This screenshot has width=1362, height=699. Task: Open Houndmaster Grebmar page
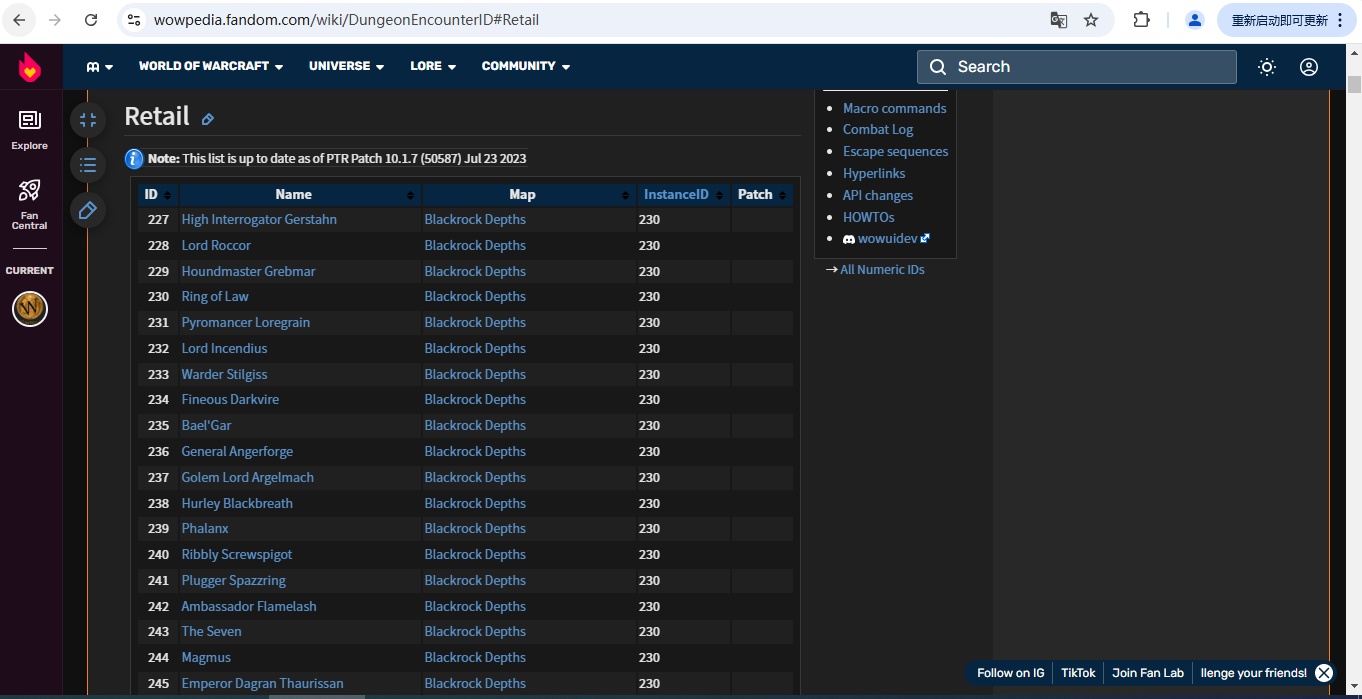[248, 271]
